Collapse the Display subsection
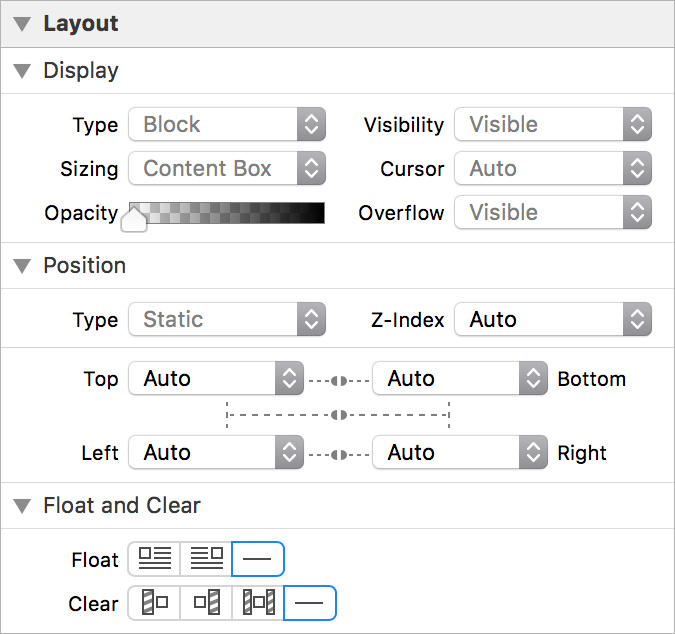Screen dimensions: 675x634 23,71
